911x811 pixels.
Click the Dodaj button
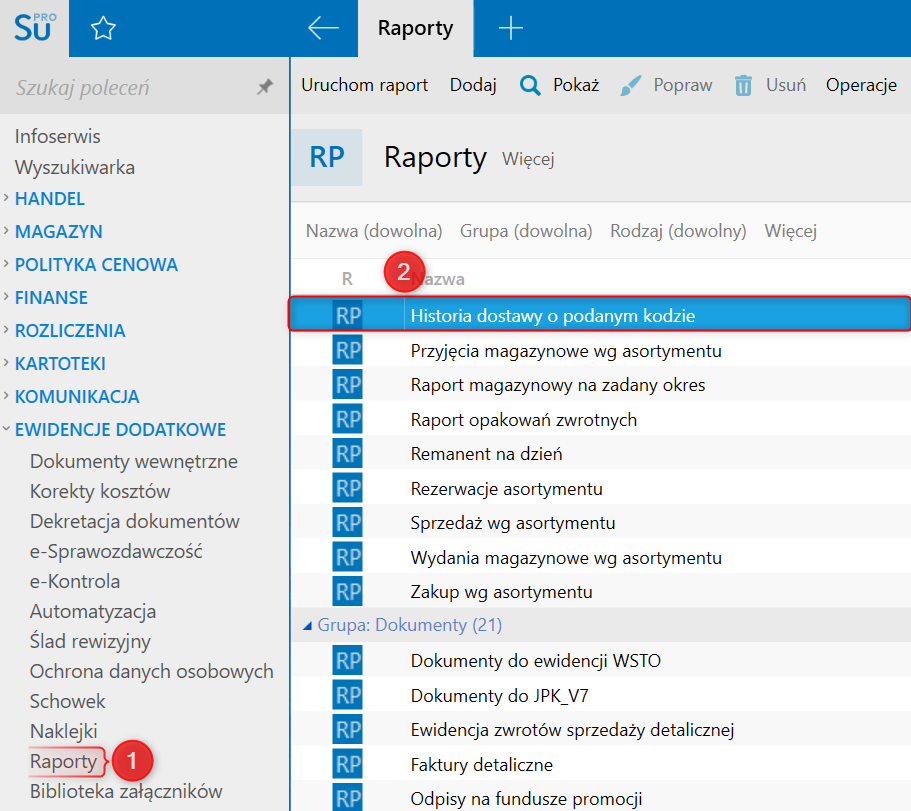473,85
